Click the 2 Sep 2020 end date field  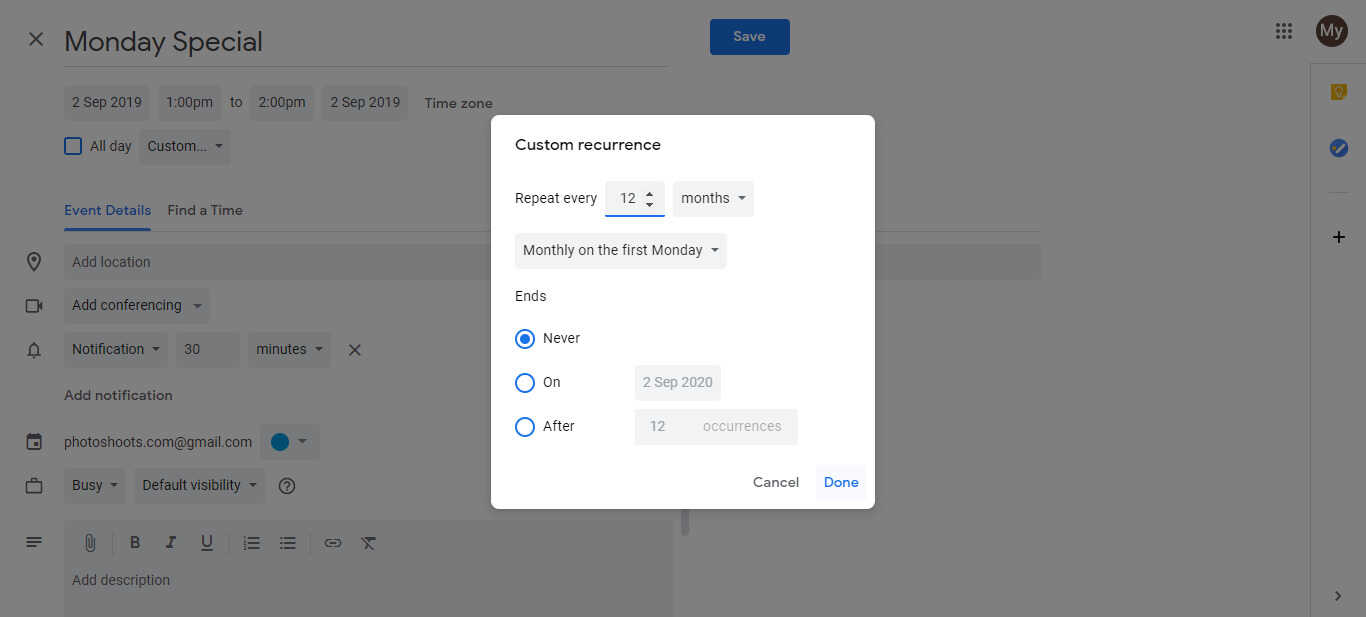pyautogui.click(x=678, y=383)
